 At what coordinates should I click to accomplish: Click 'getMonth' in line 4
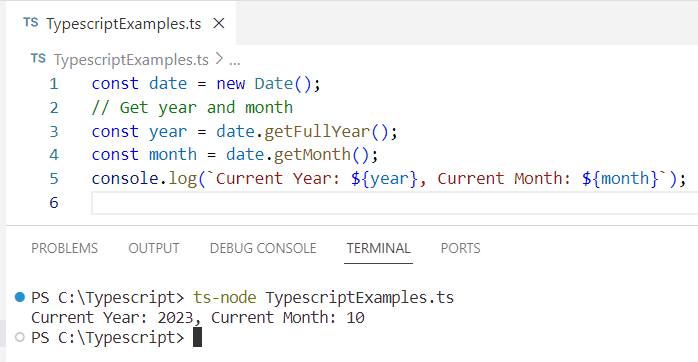point(312,155)
